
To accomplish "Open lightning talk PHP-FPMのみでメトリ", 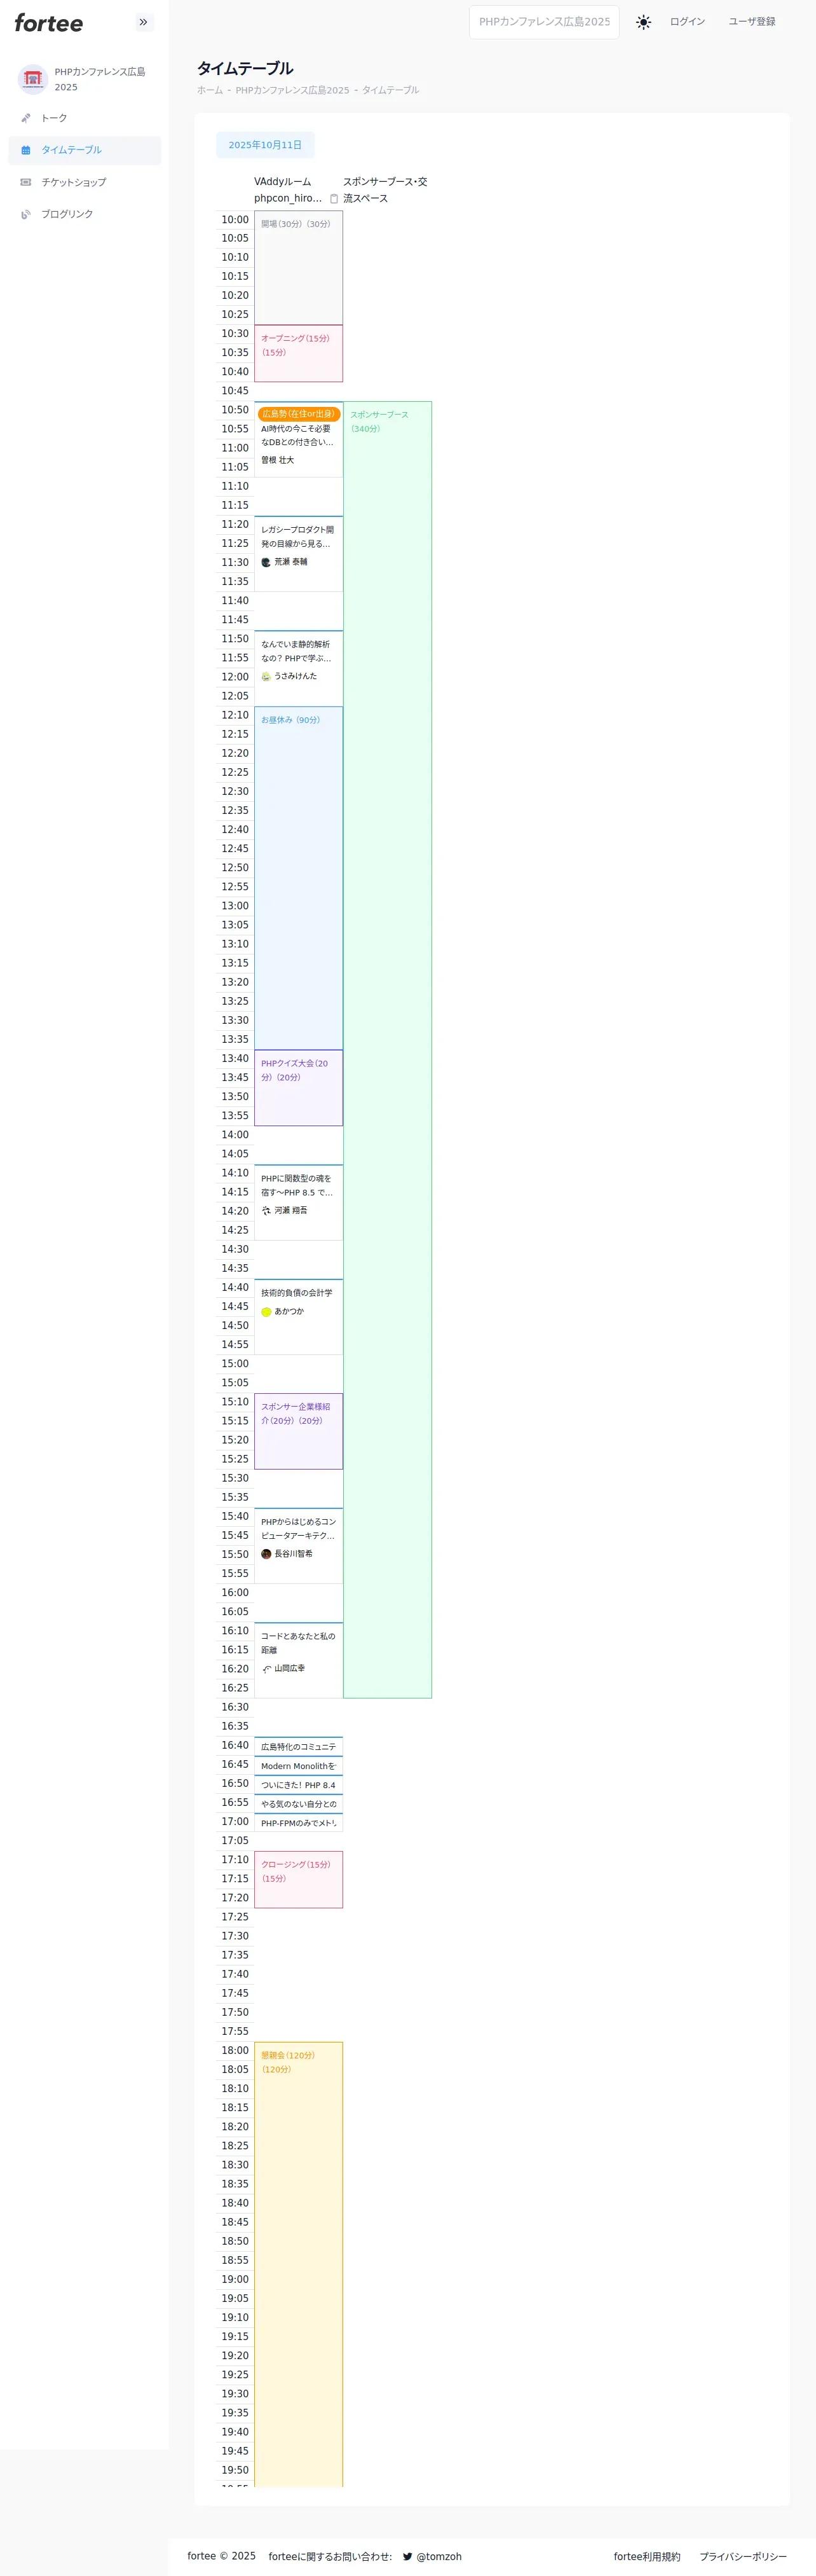I will click(x=298, y=1823).
